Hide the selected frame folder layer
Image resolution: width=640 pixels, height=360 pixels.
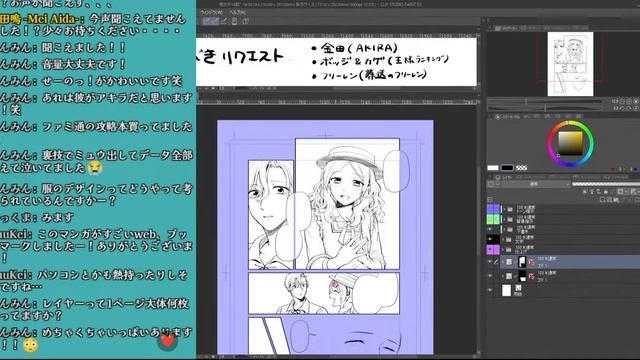[490, 262]
